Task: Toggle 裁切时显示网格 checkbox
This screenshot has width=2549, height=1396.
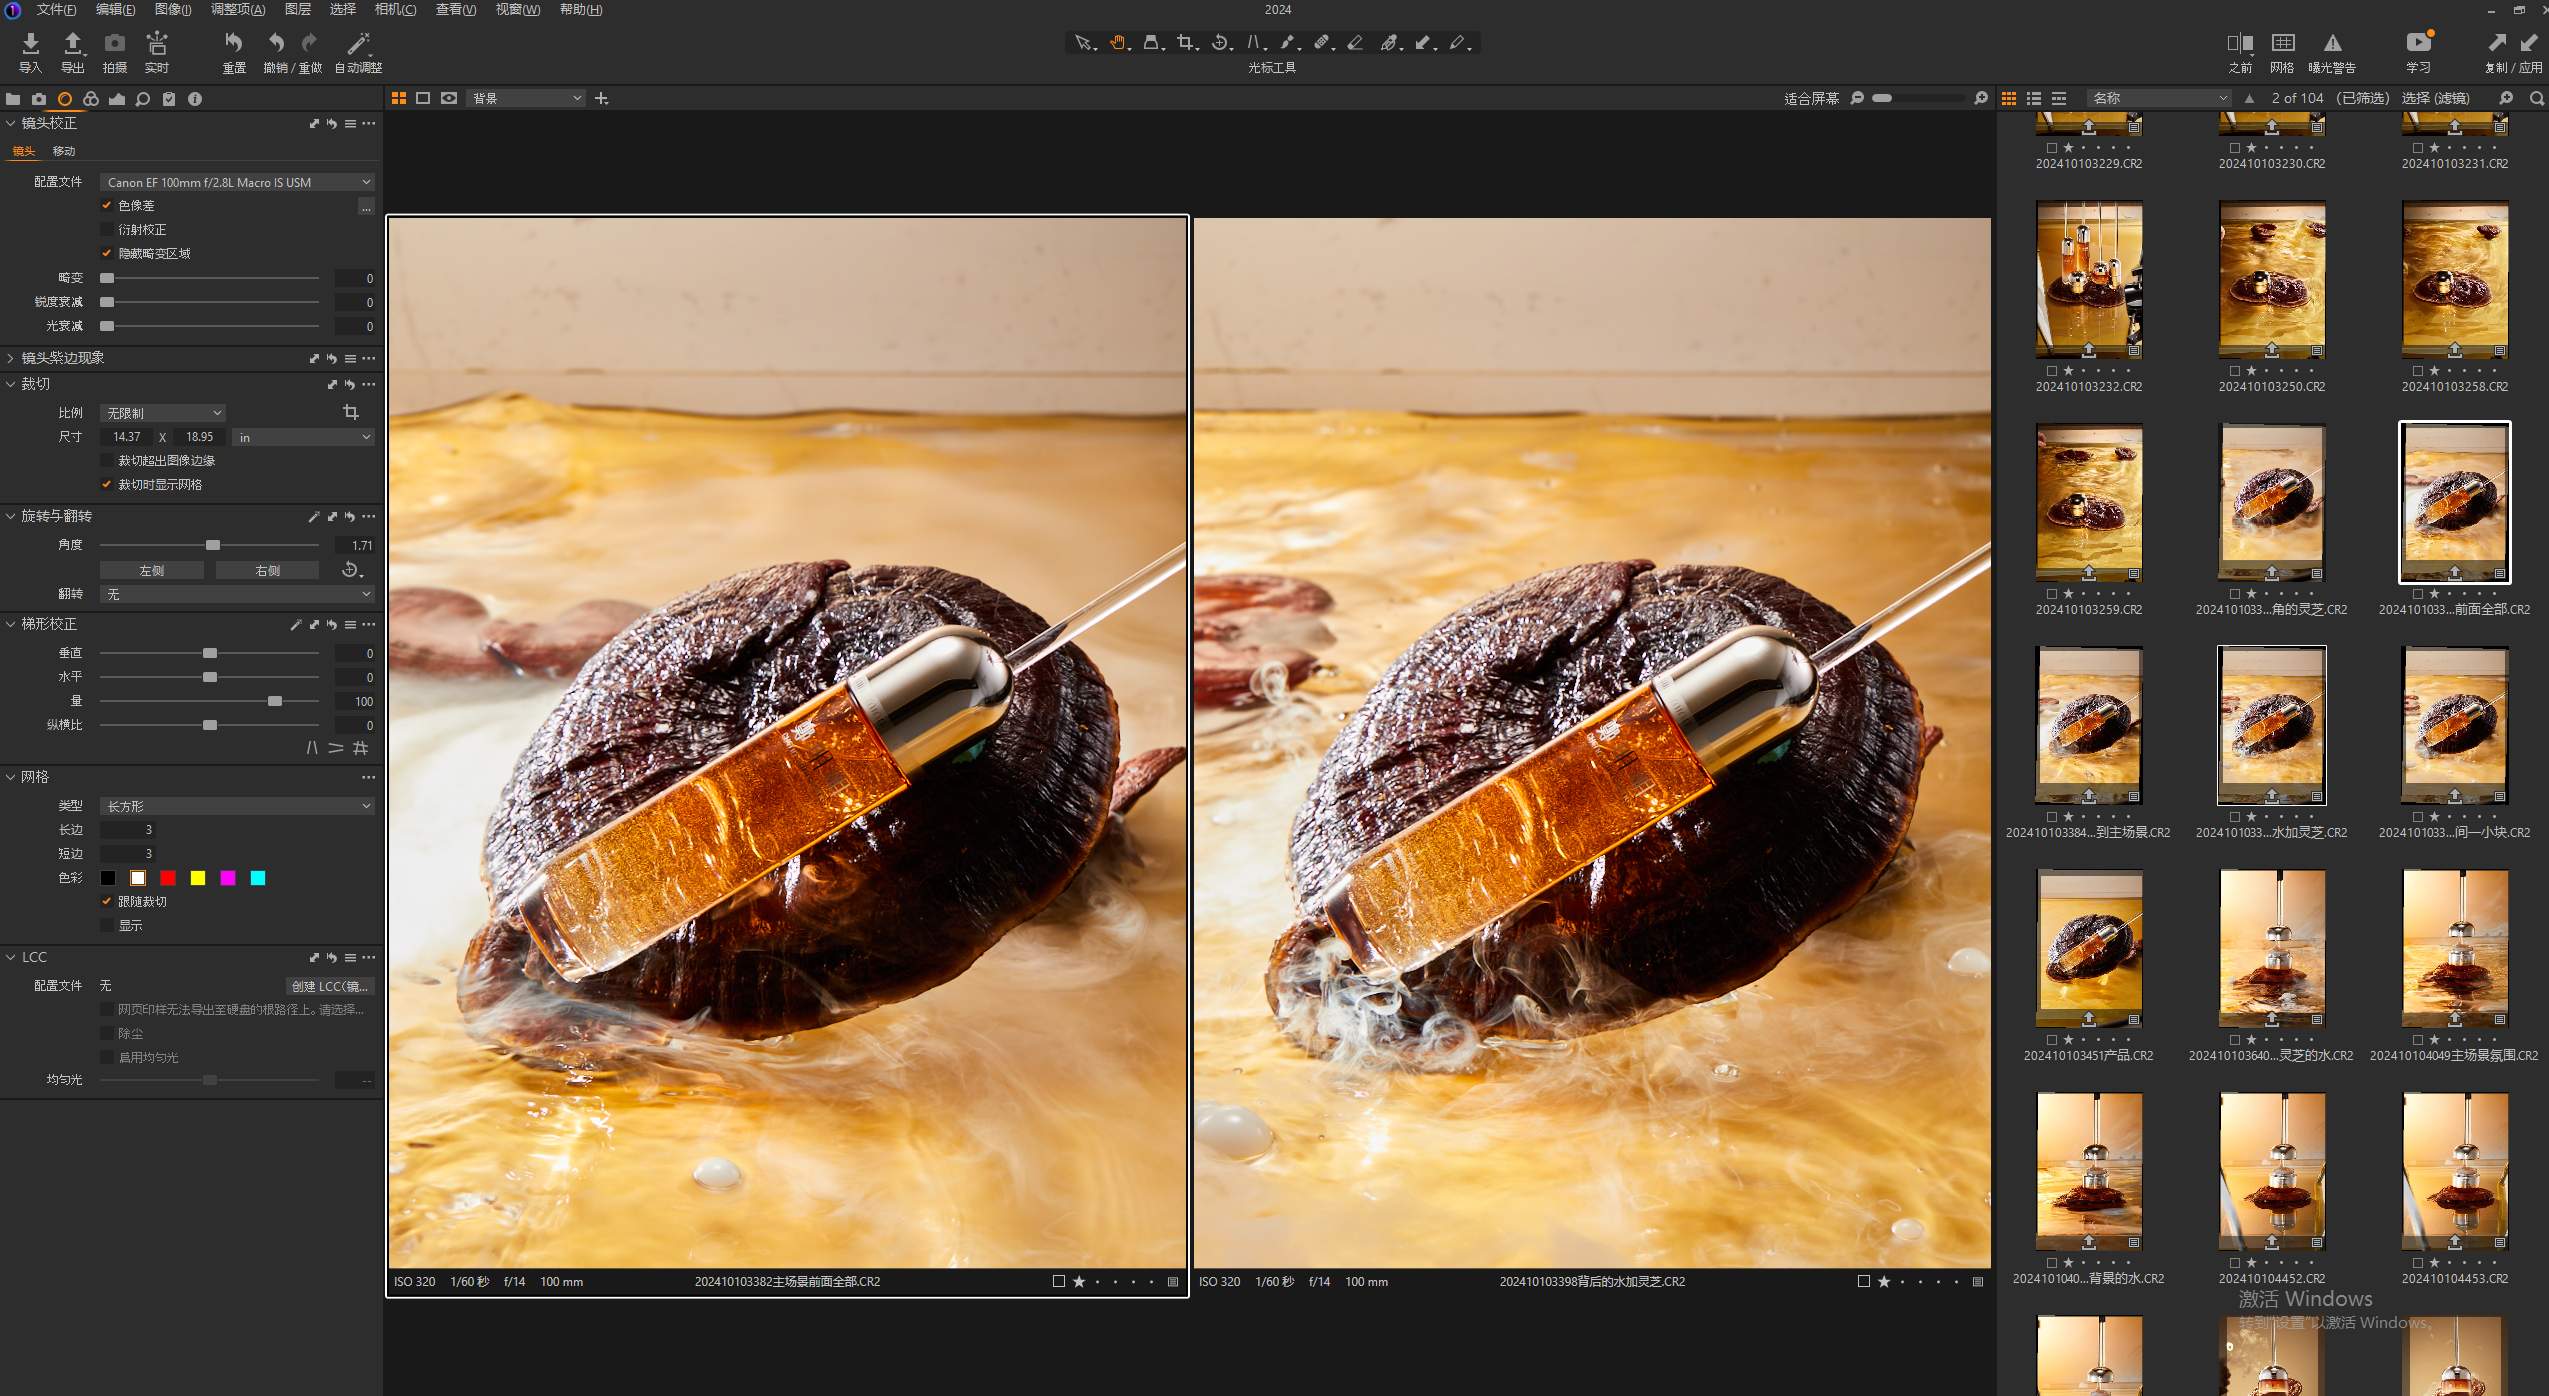Action: click(107, 484)
